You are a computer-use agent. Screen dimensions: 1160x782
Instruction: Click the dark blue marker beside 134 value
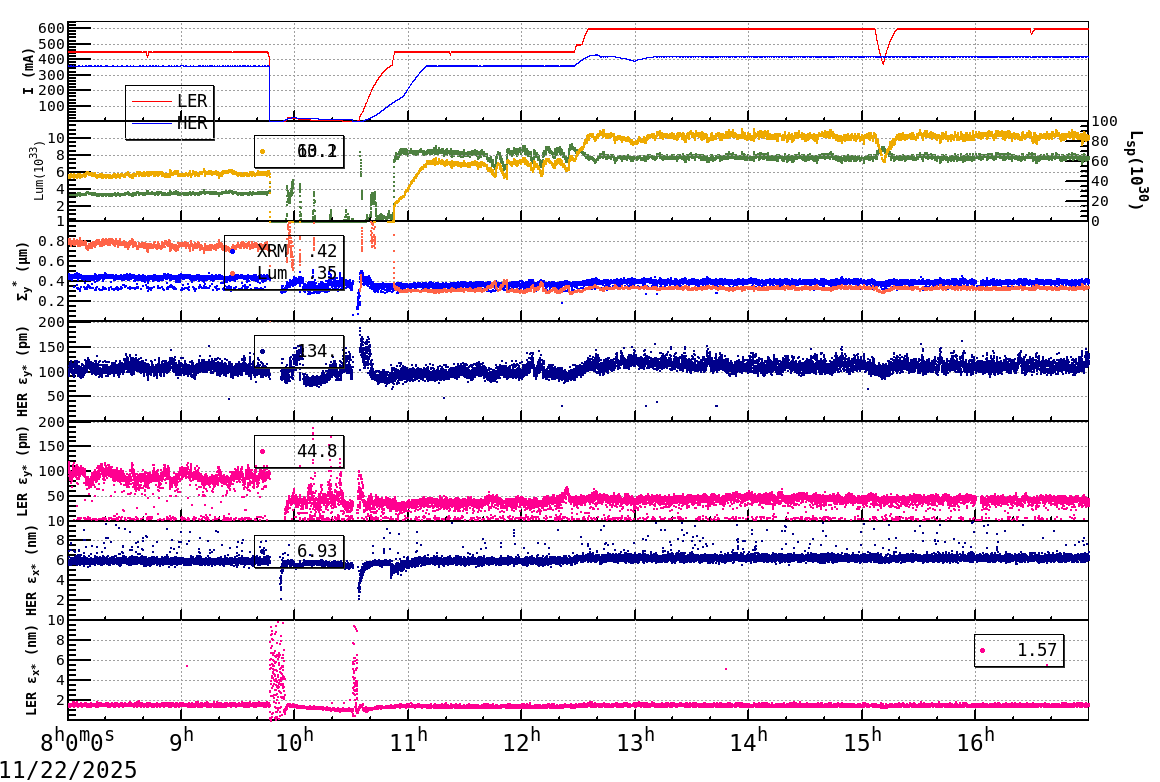[x=262, y=351]
